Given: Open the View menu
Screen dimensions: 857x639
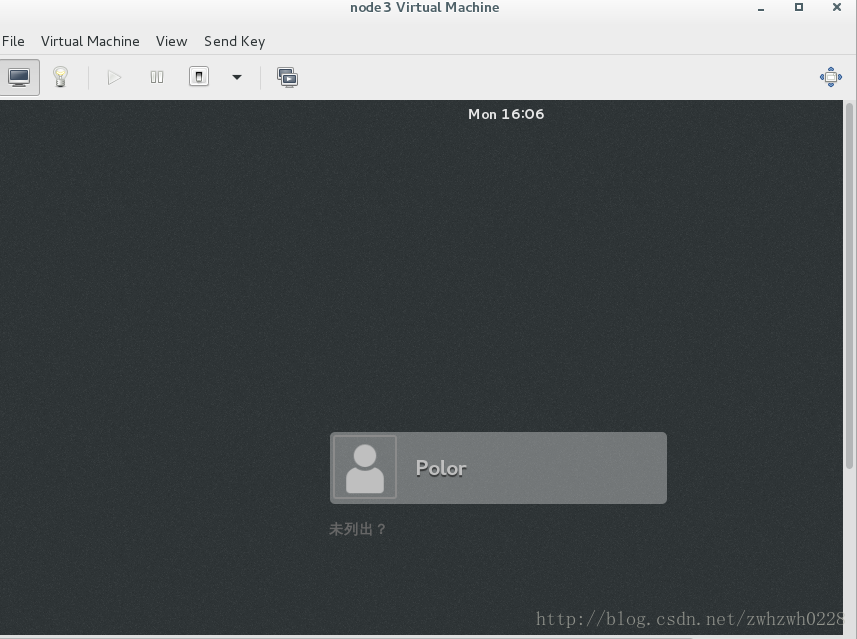Looking at the screenshot, I should 171,42.
